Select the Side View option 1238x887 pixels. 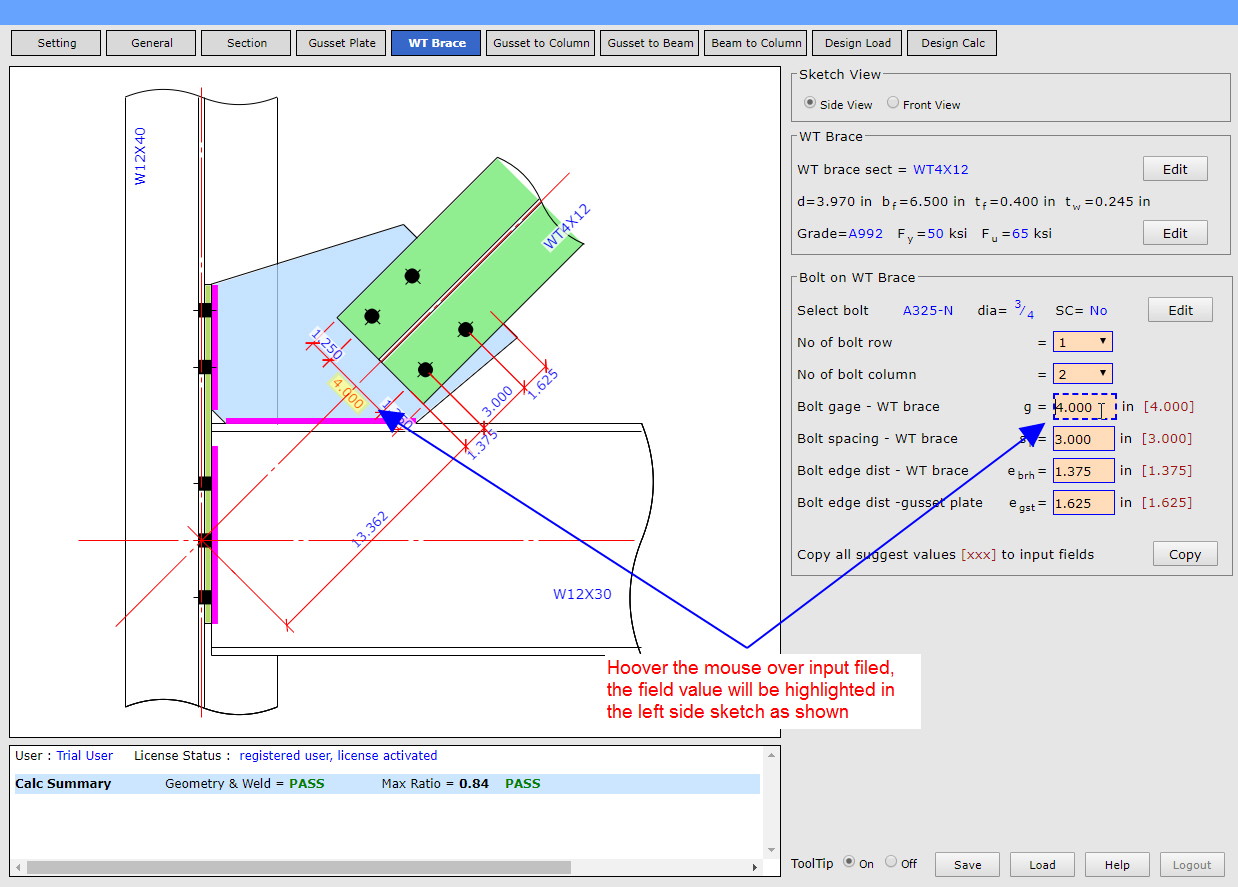click(809, 102)
